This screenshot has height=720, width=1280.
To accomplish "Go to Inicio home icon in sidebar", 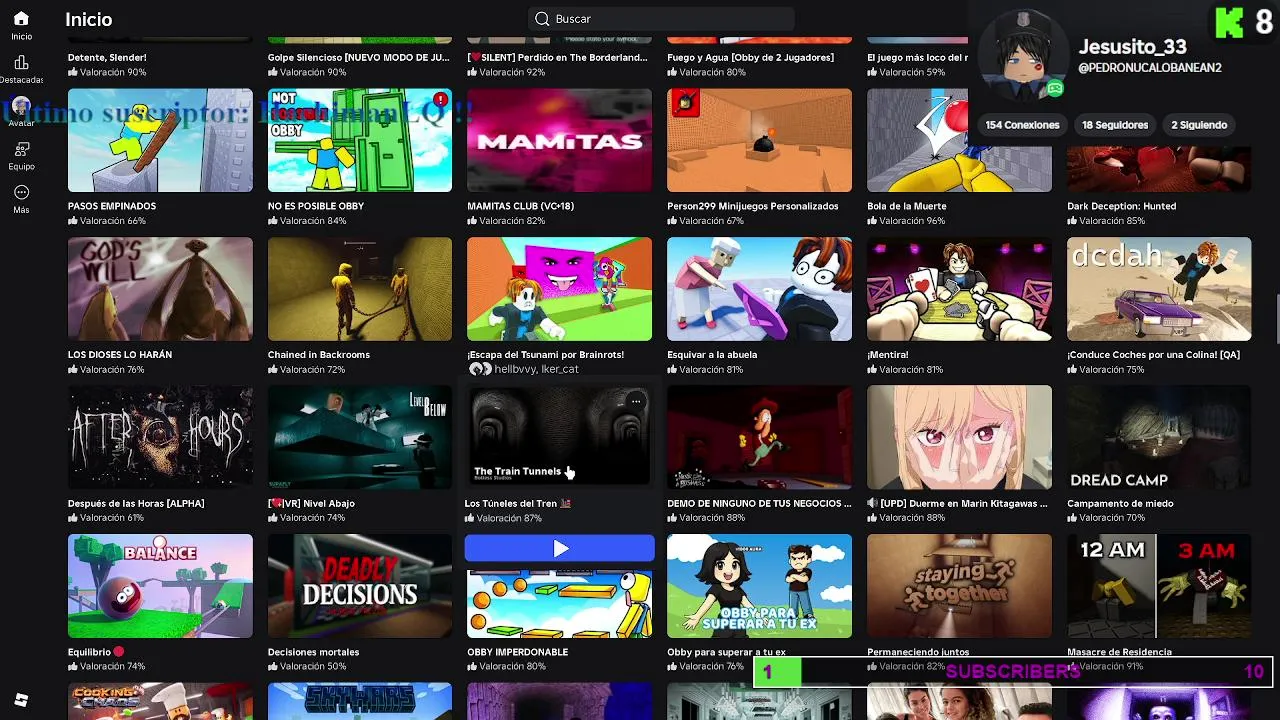I will 21,19.
